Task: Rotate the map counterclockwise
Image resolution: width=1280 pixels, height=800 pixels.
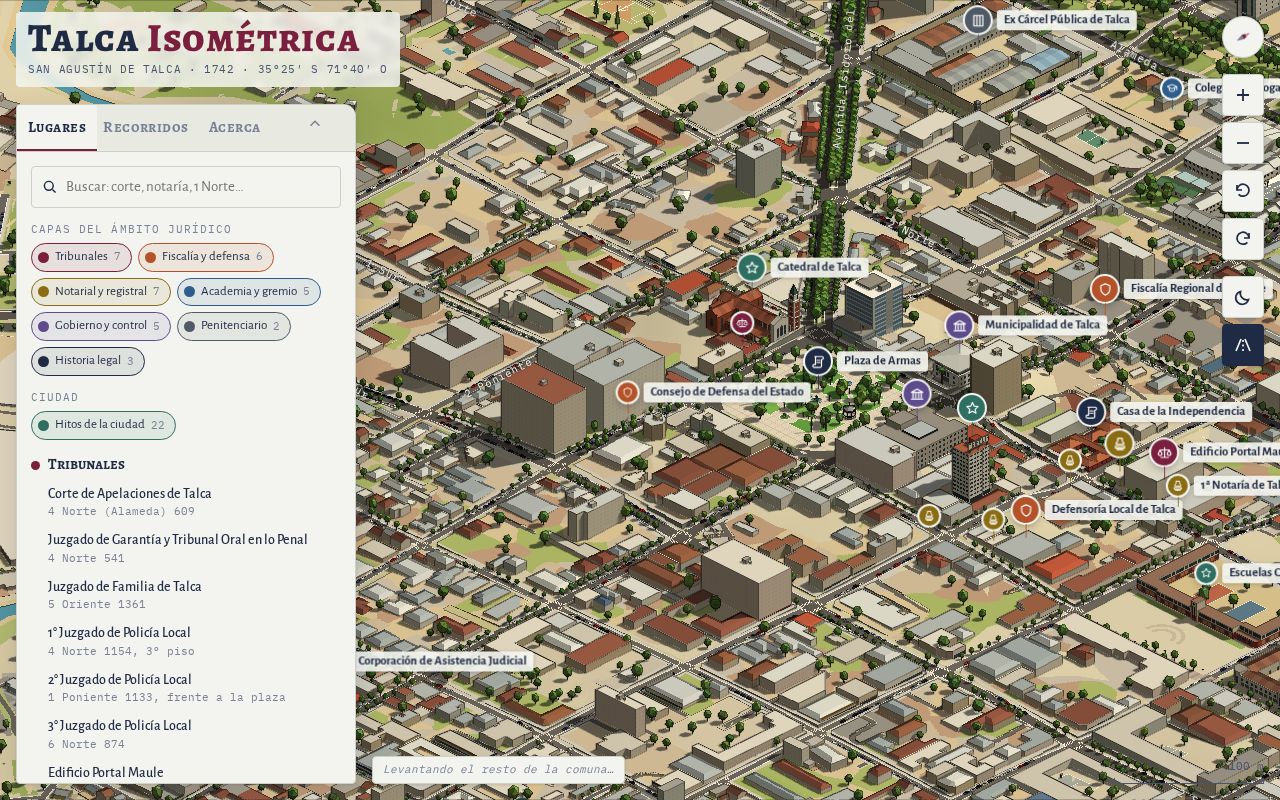Action: click(x=1243, y=190)
